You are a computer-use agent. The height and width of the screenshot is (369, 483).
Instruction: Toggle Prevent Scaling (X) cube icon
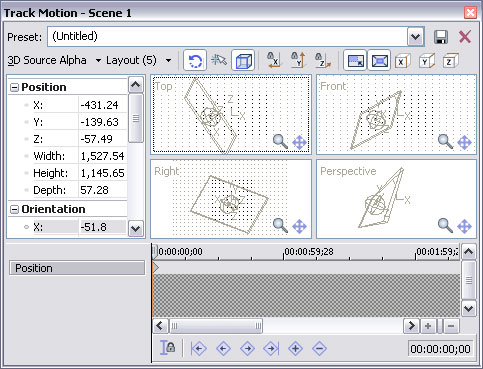pyautogui.click(x=402, y=61)
